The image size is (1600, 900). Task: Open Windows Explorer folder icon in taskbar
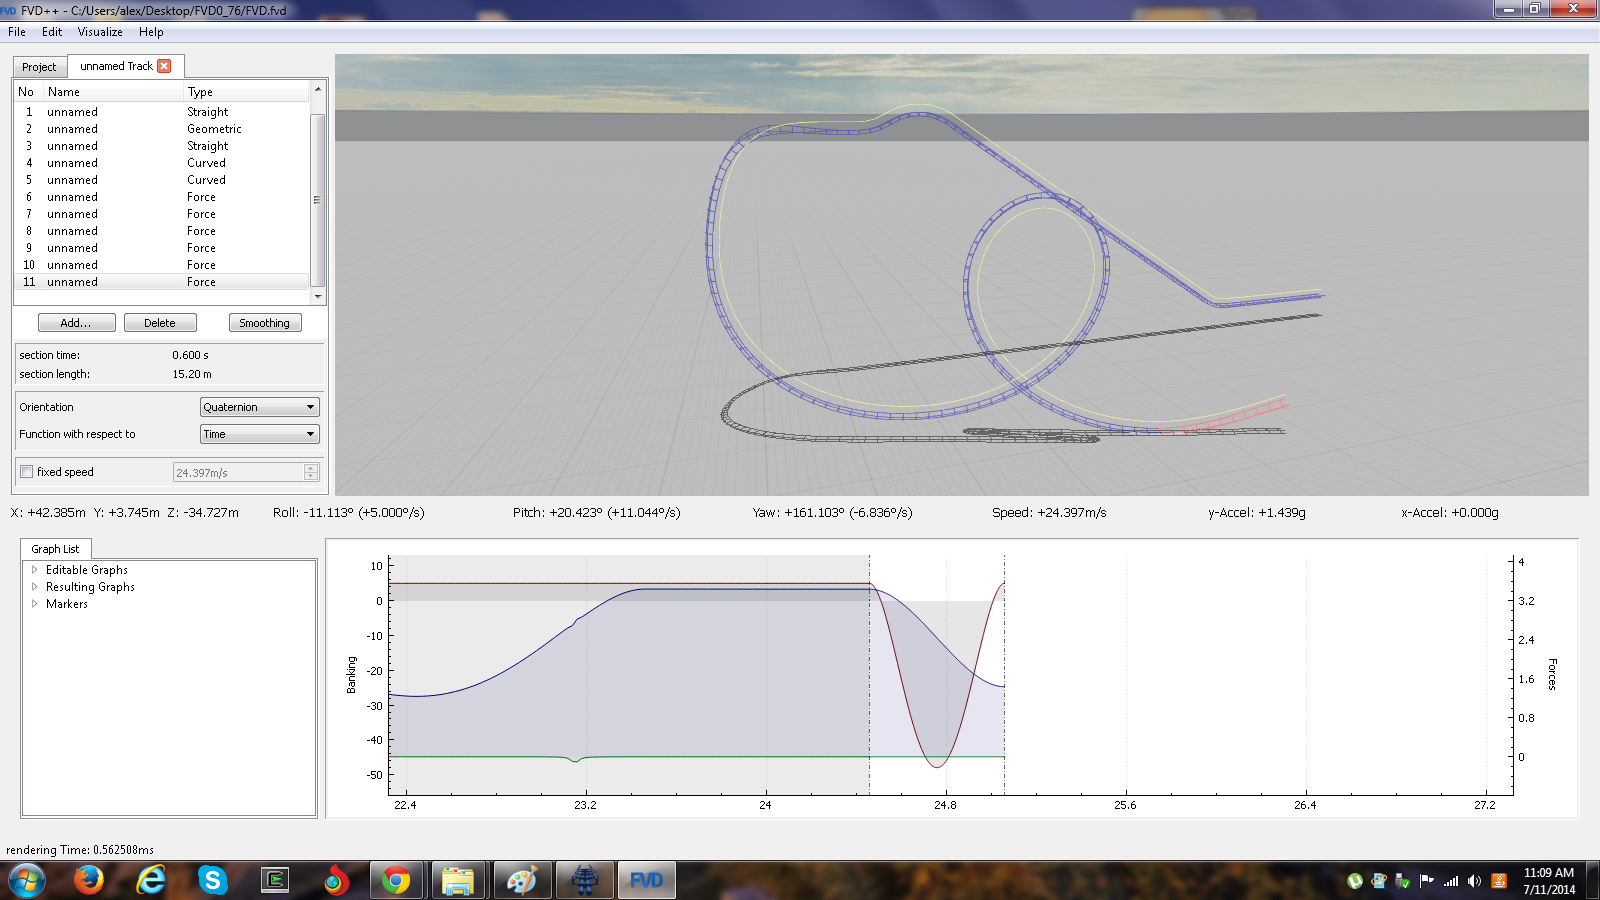click(x=458, y=880)
